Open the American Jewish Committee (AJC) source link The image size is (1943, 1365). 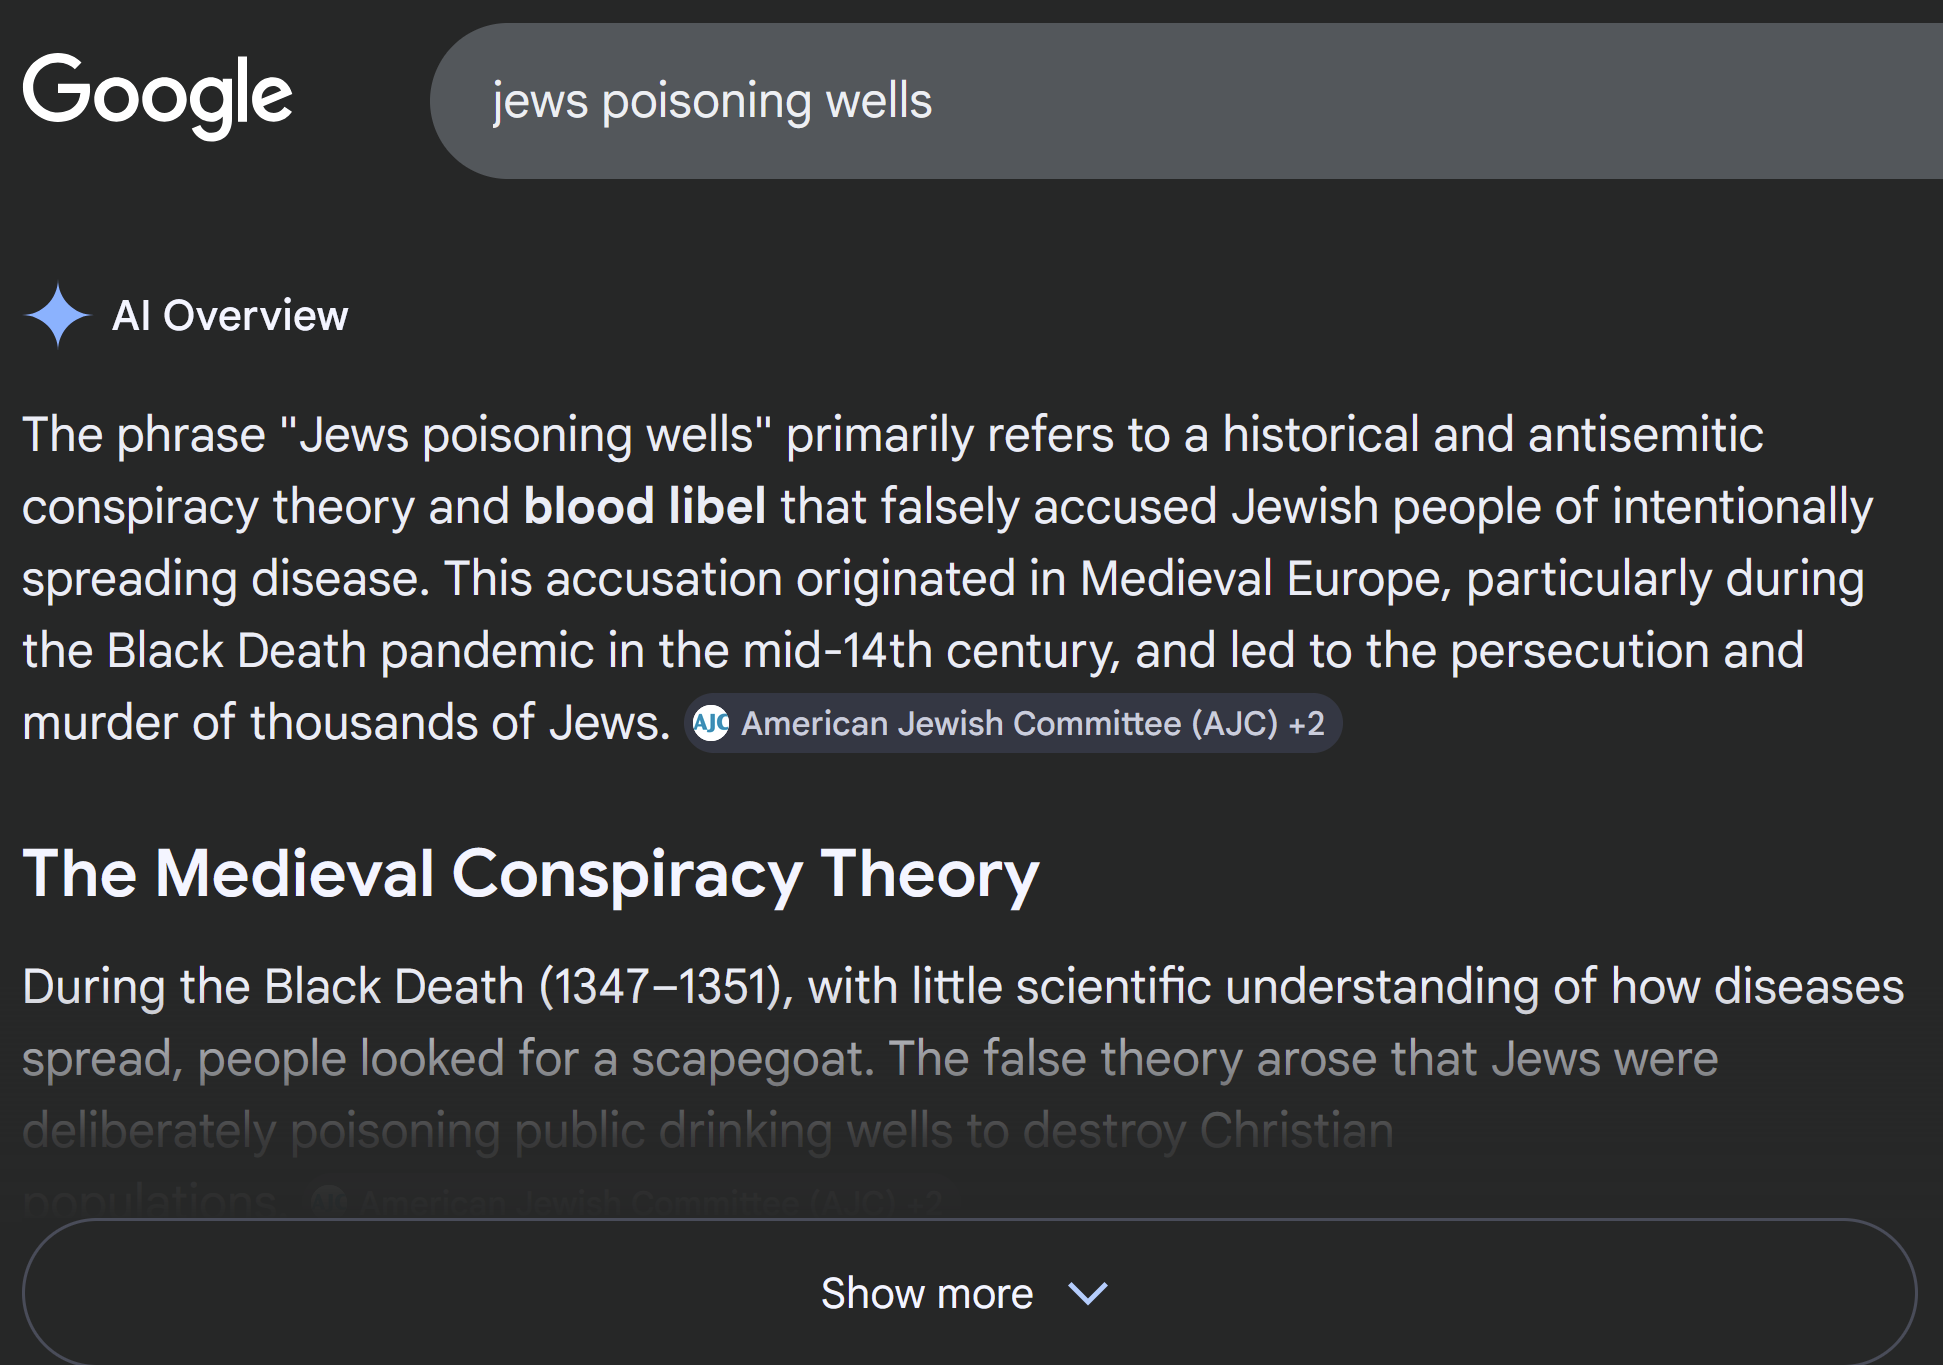click(x=1008, y=723)
